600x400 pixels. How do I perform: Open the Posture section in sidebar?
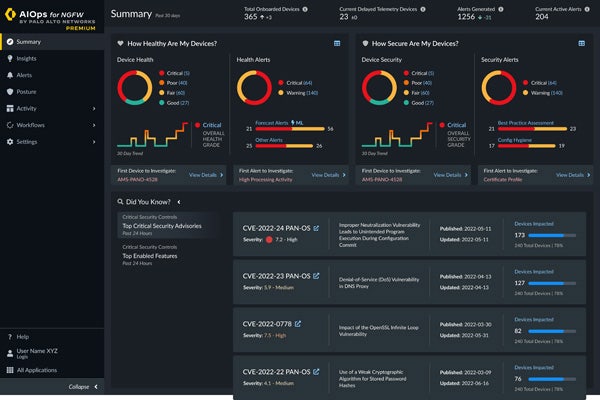click(9, 92)
